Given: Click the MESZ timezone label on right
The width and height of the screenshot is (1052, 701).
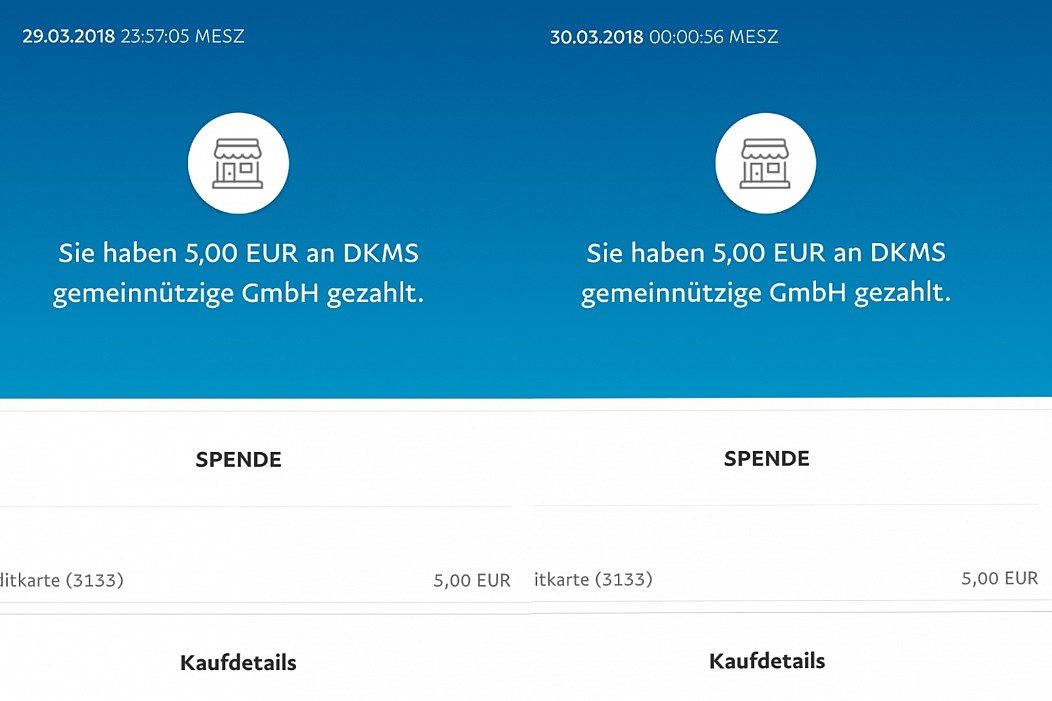Looking at the screenshot, I should point(753,37).
